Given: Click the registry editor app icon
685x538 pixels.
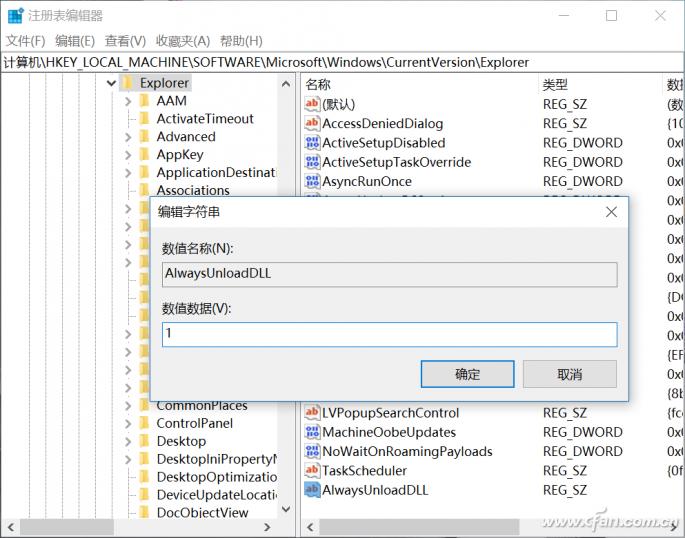Looking at the screenshot, I should (x=16, y=16).
